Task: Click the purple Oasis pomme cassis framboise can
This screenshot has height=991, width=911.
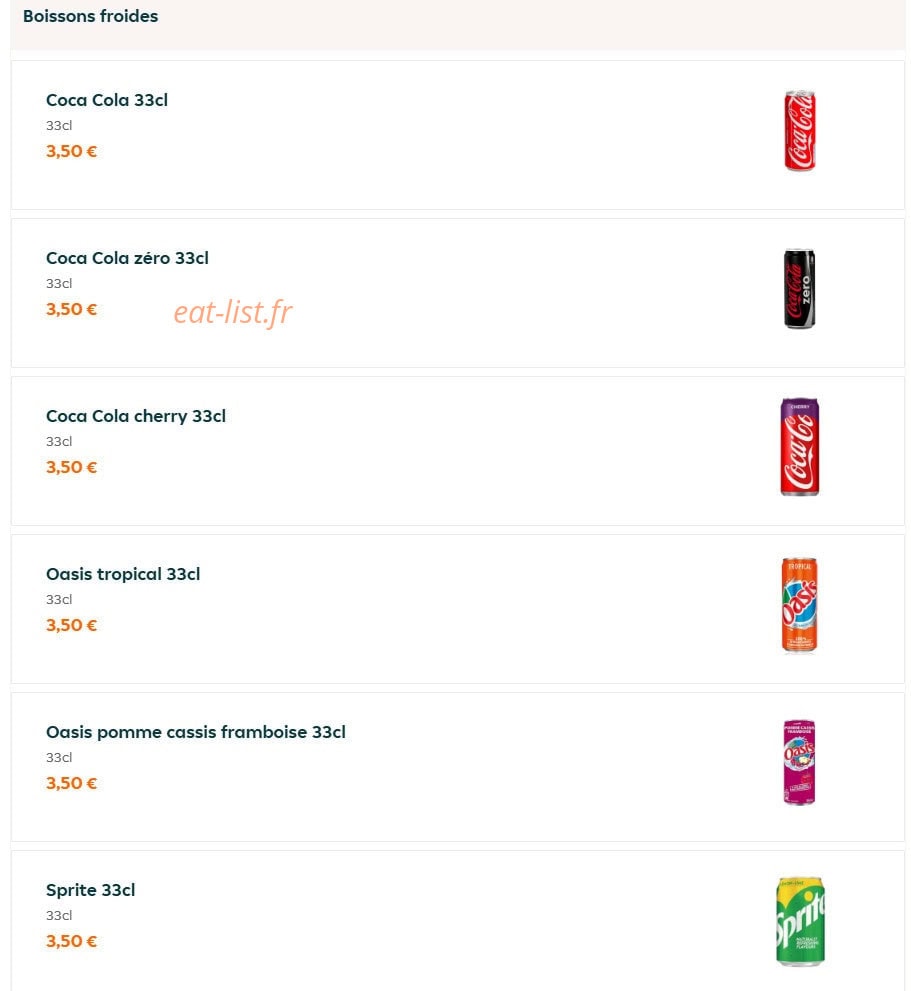Action: (799, 762)
